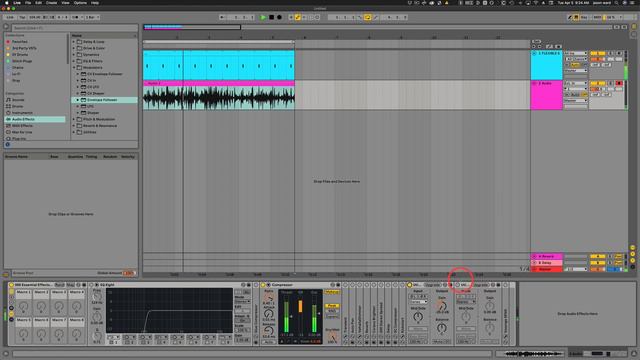Click Macro 1 knob in effects rack
The height and width of the screenshot is (360, 640).
pos(23,306)
